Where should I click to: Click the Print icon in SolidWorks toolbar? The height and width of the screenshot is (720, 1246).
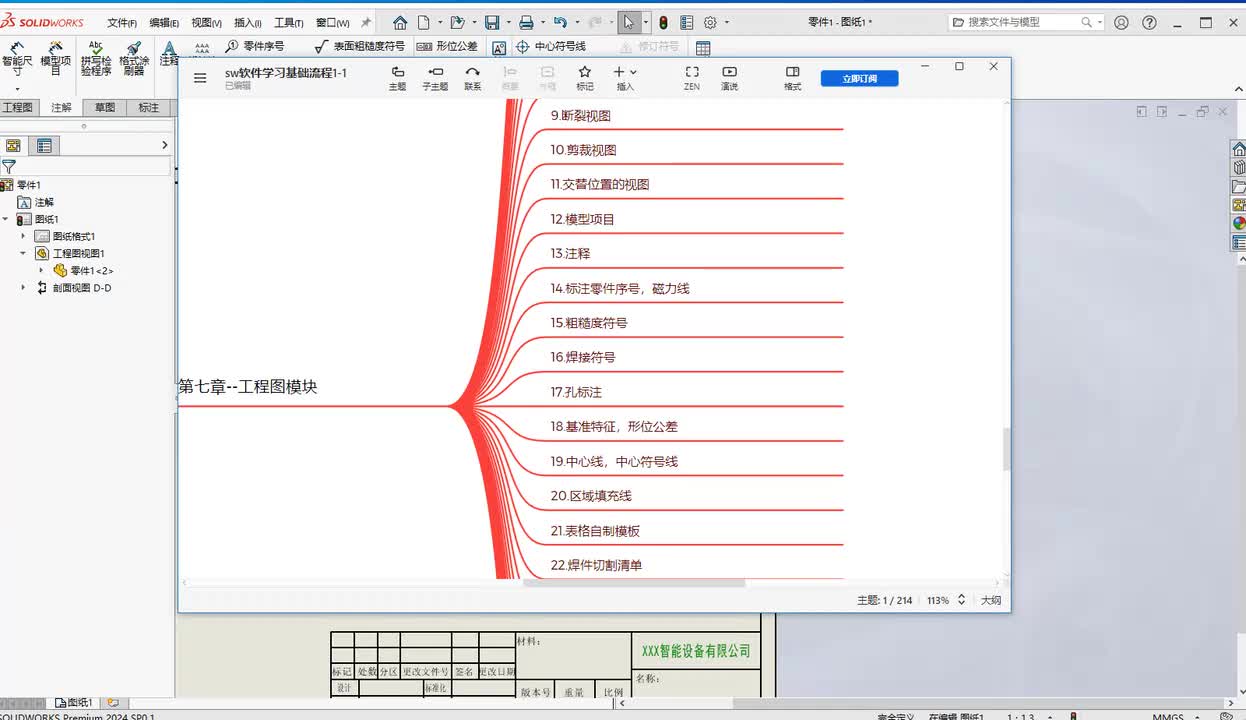pyautogui.click(x=526, y=22)
